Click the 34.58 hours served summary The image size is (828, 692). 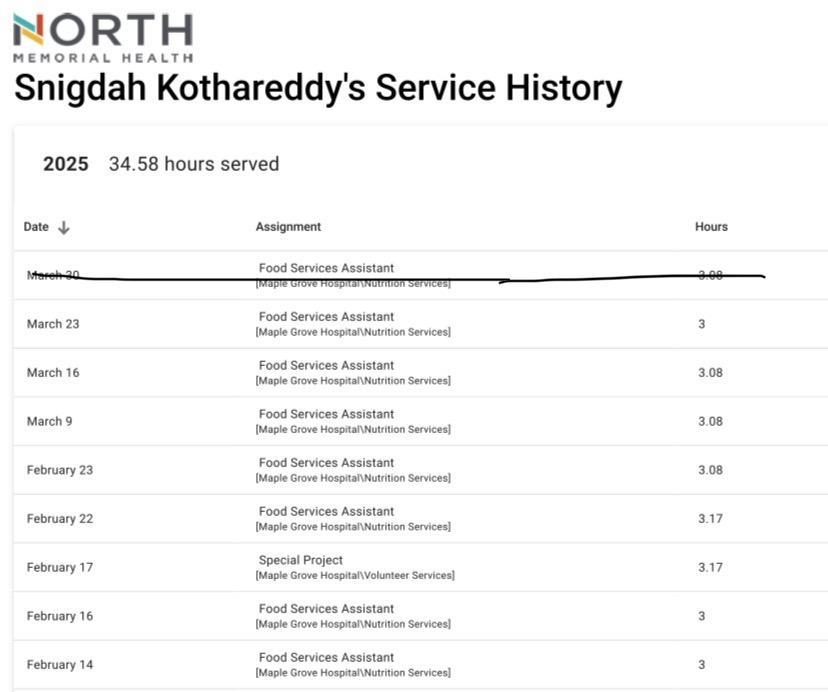(x=194, y=164)
